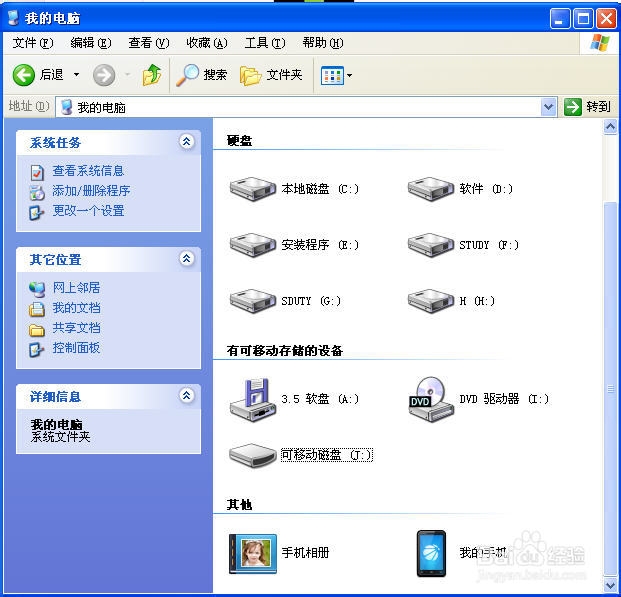Click the vertical scrollbar up arrow
621x597 pixels.
[610, 127]
